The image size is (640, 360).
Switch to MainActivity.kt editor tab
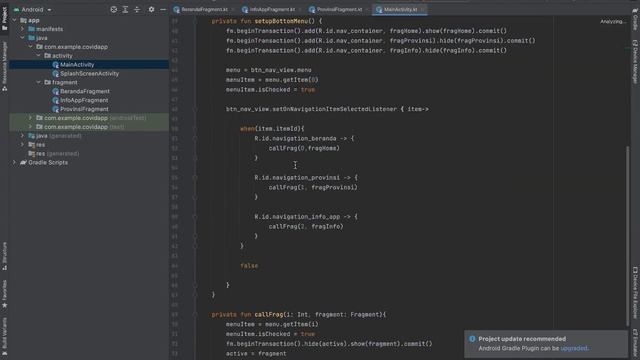point(400,9)
